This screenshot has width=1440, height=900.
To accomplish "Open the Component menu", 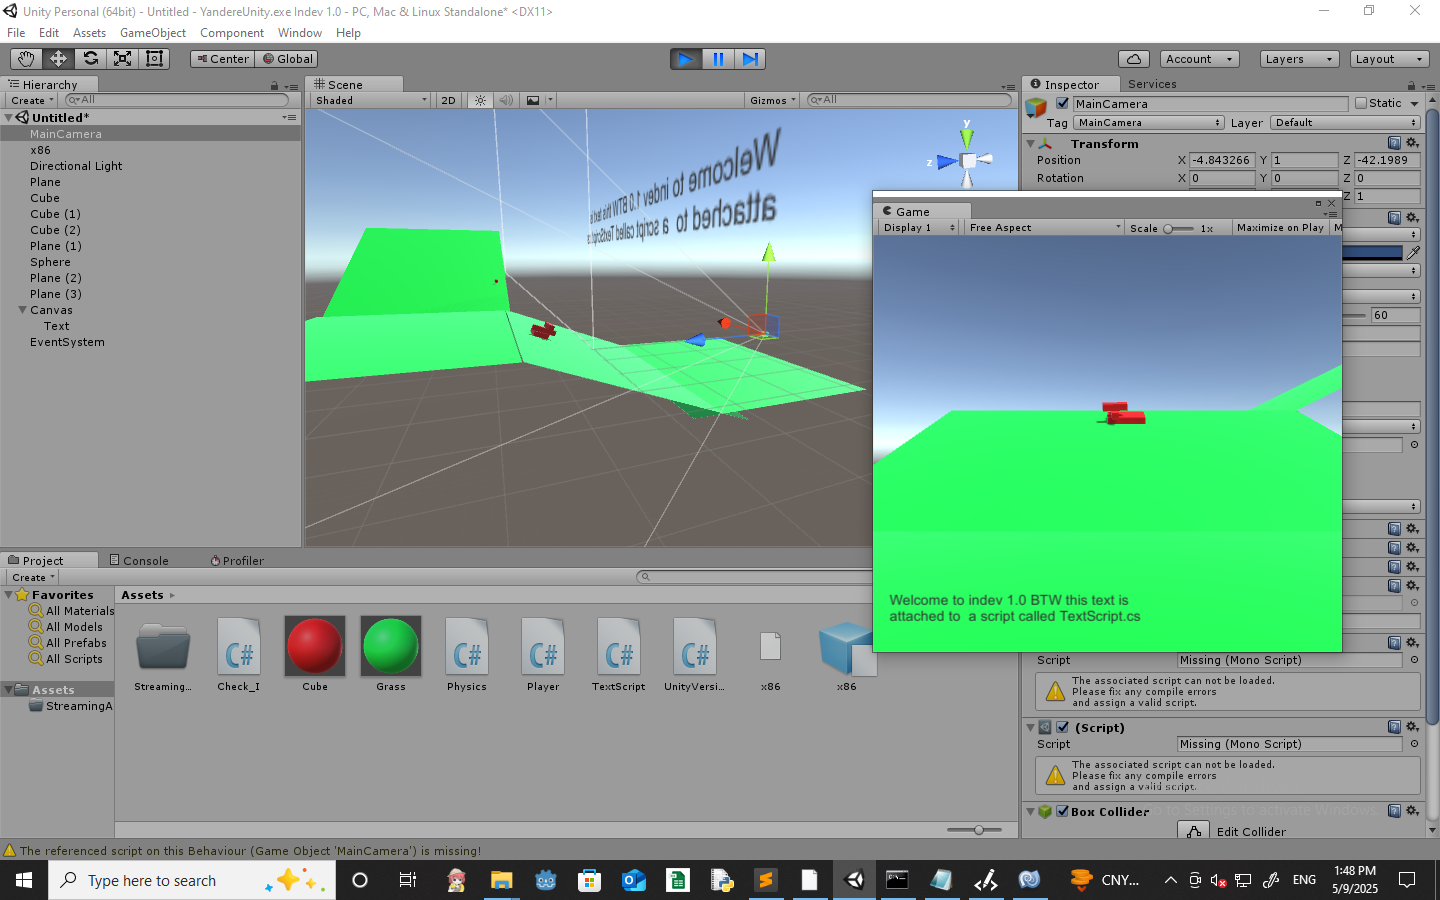I will pos(232,33).
